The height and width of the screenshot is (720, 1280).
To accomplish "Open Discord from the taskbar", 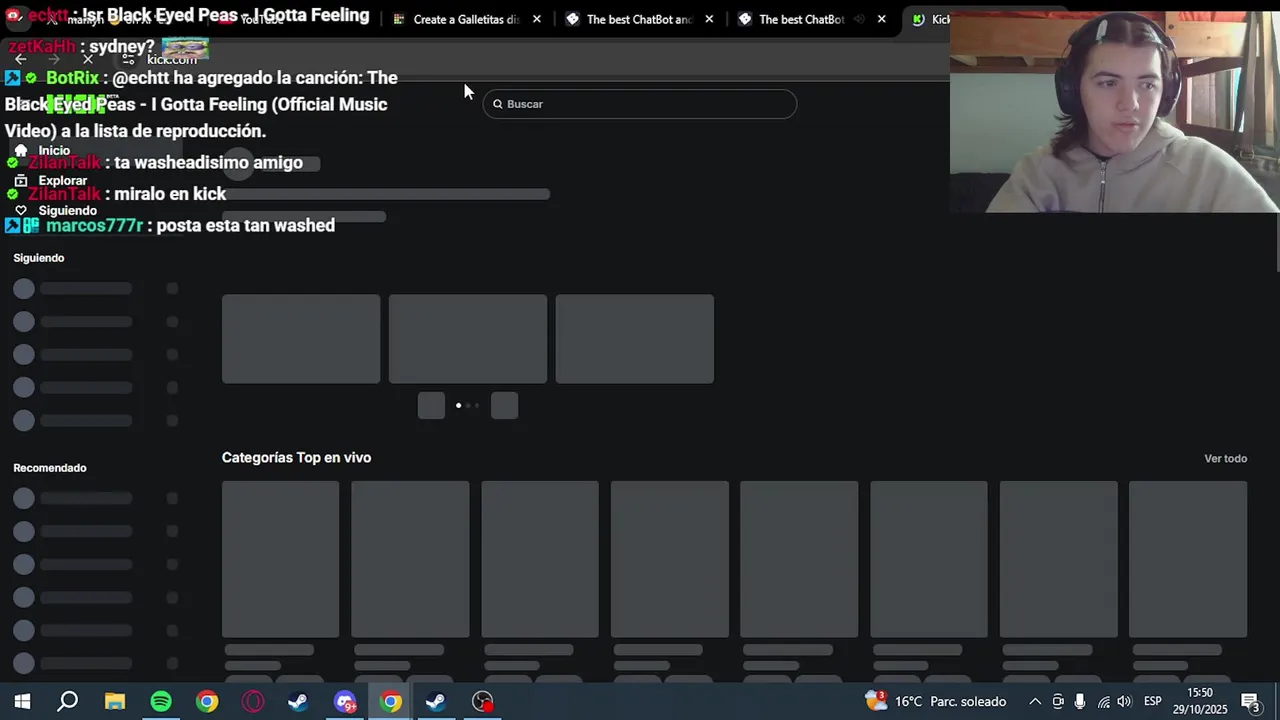I will click(x=345, y=701).
